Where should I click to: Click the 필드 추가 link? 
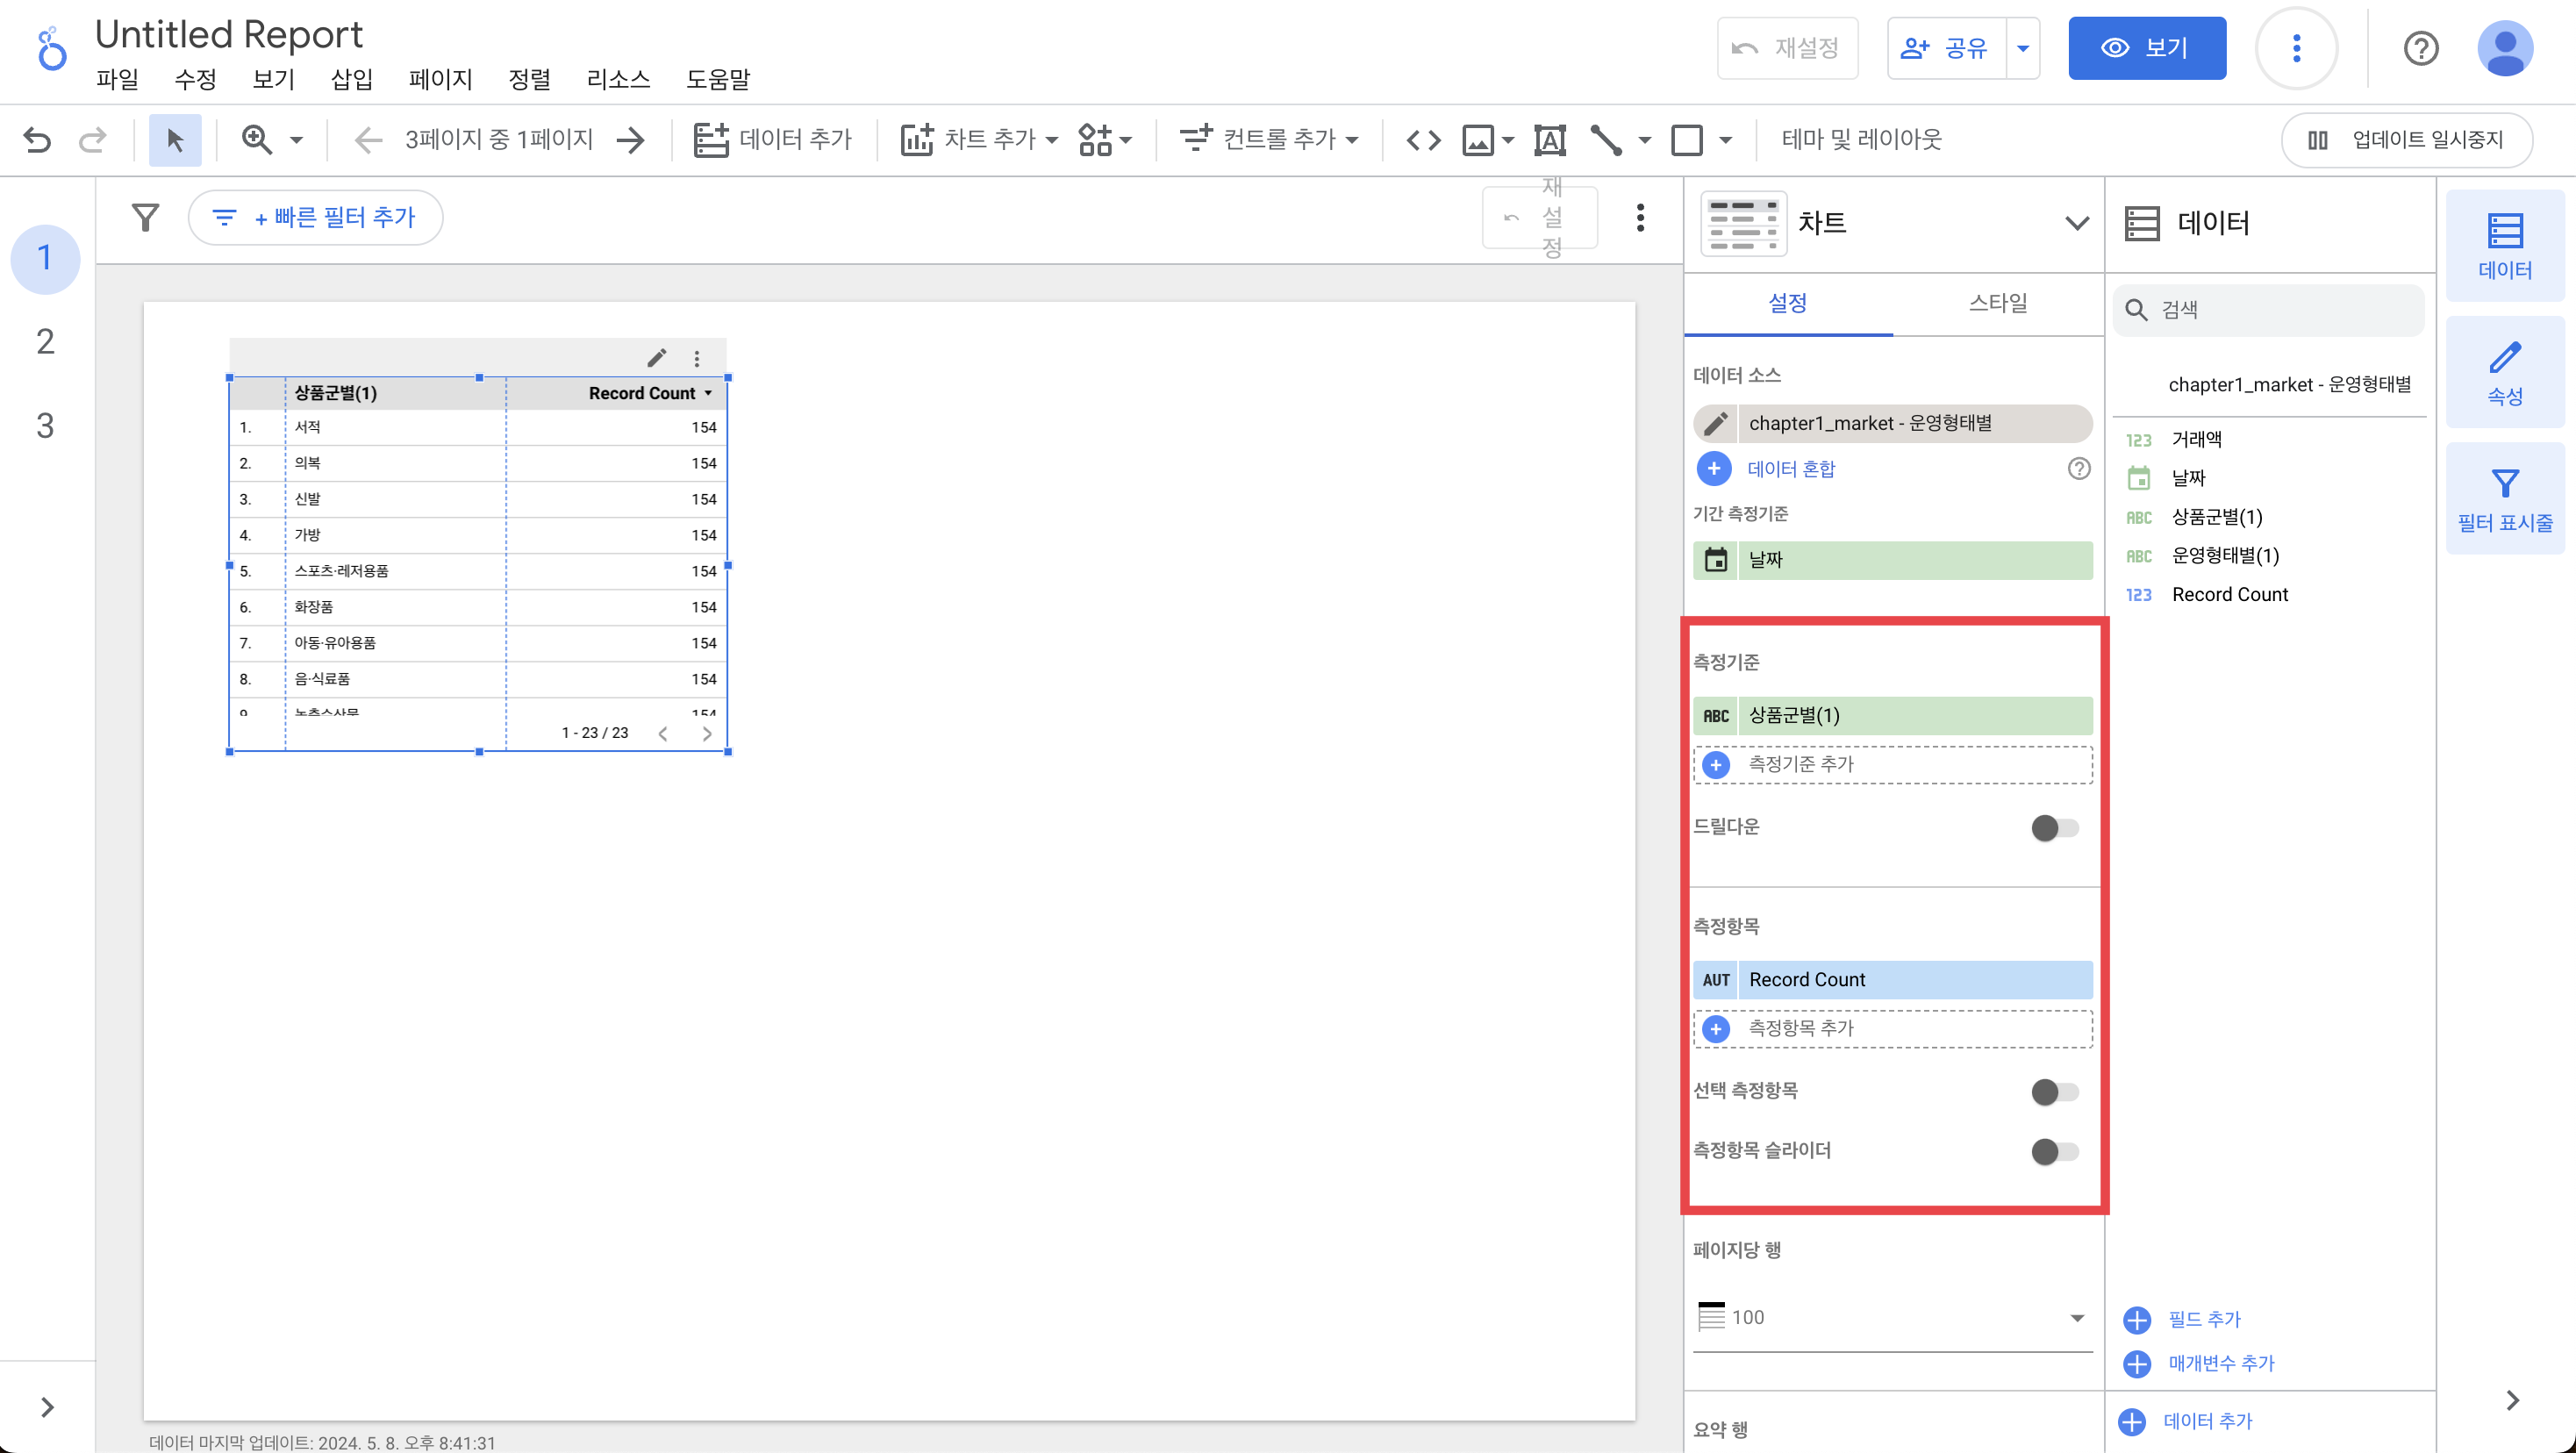pyautogui.click(x=2203, y=1319)
